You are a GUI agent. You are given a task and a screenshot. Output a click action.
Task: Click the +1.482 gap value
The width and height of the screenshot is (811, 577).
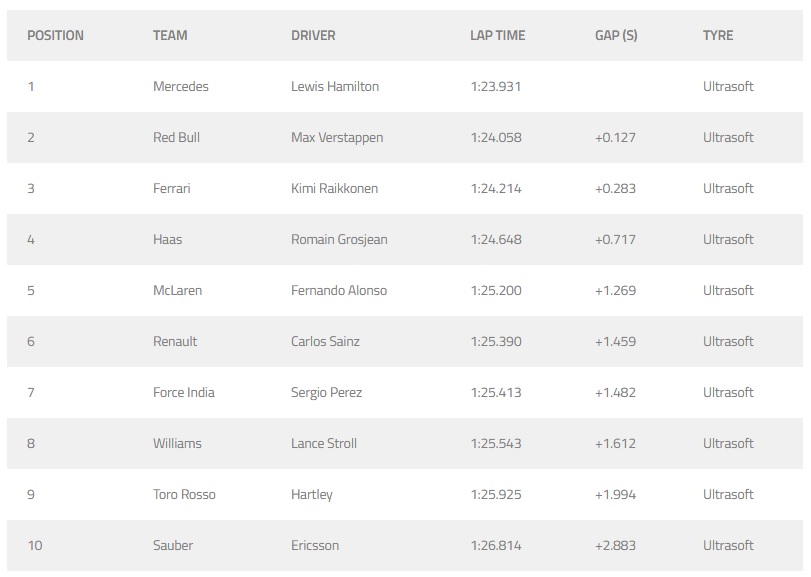pos(615,392)
